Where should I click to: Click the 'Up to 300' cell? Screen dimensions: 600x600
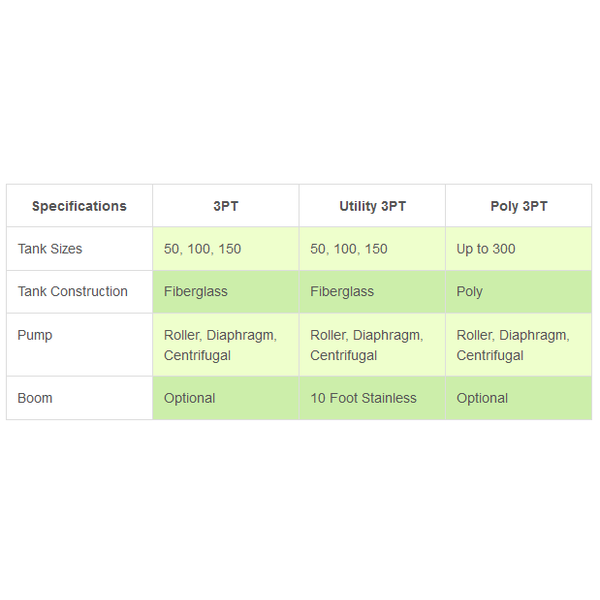[x=519, y=249]
